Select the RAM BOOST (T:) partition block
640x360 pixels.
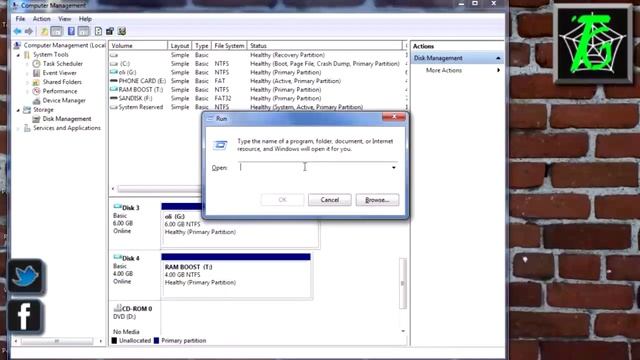point(236,276)
